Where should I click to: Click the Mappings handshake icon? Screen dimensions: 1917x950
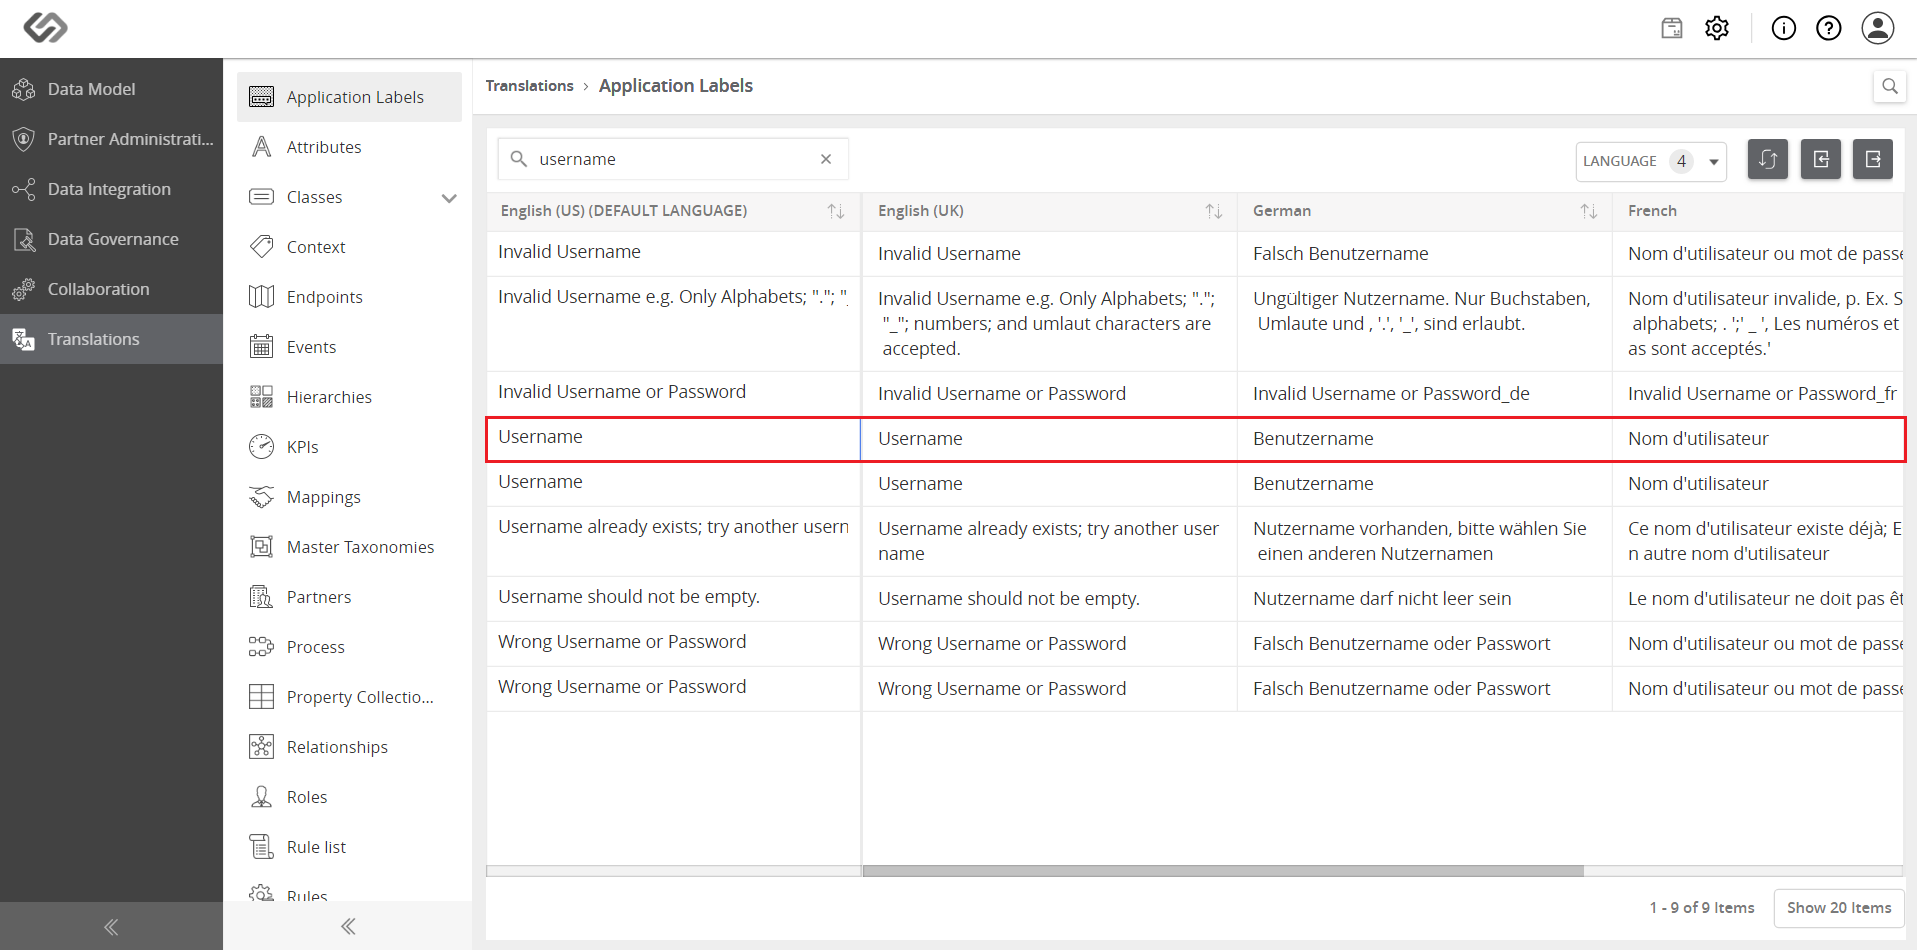coord(261,497)
